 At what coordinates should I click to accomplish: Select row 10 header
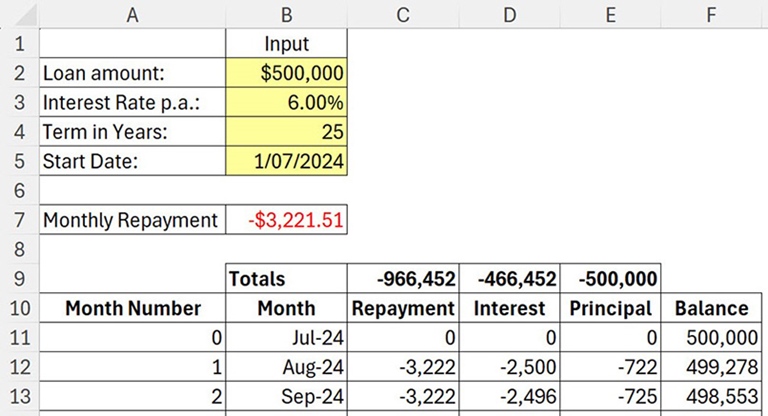pos(20,308)
